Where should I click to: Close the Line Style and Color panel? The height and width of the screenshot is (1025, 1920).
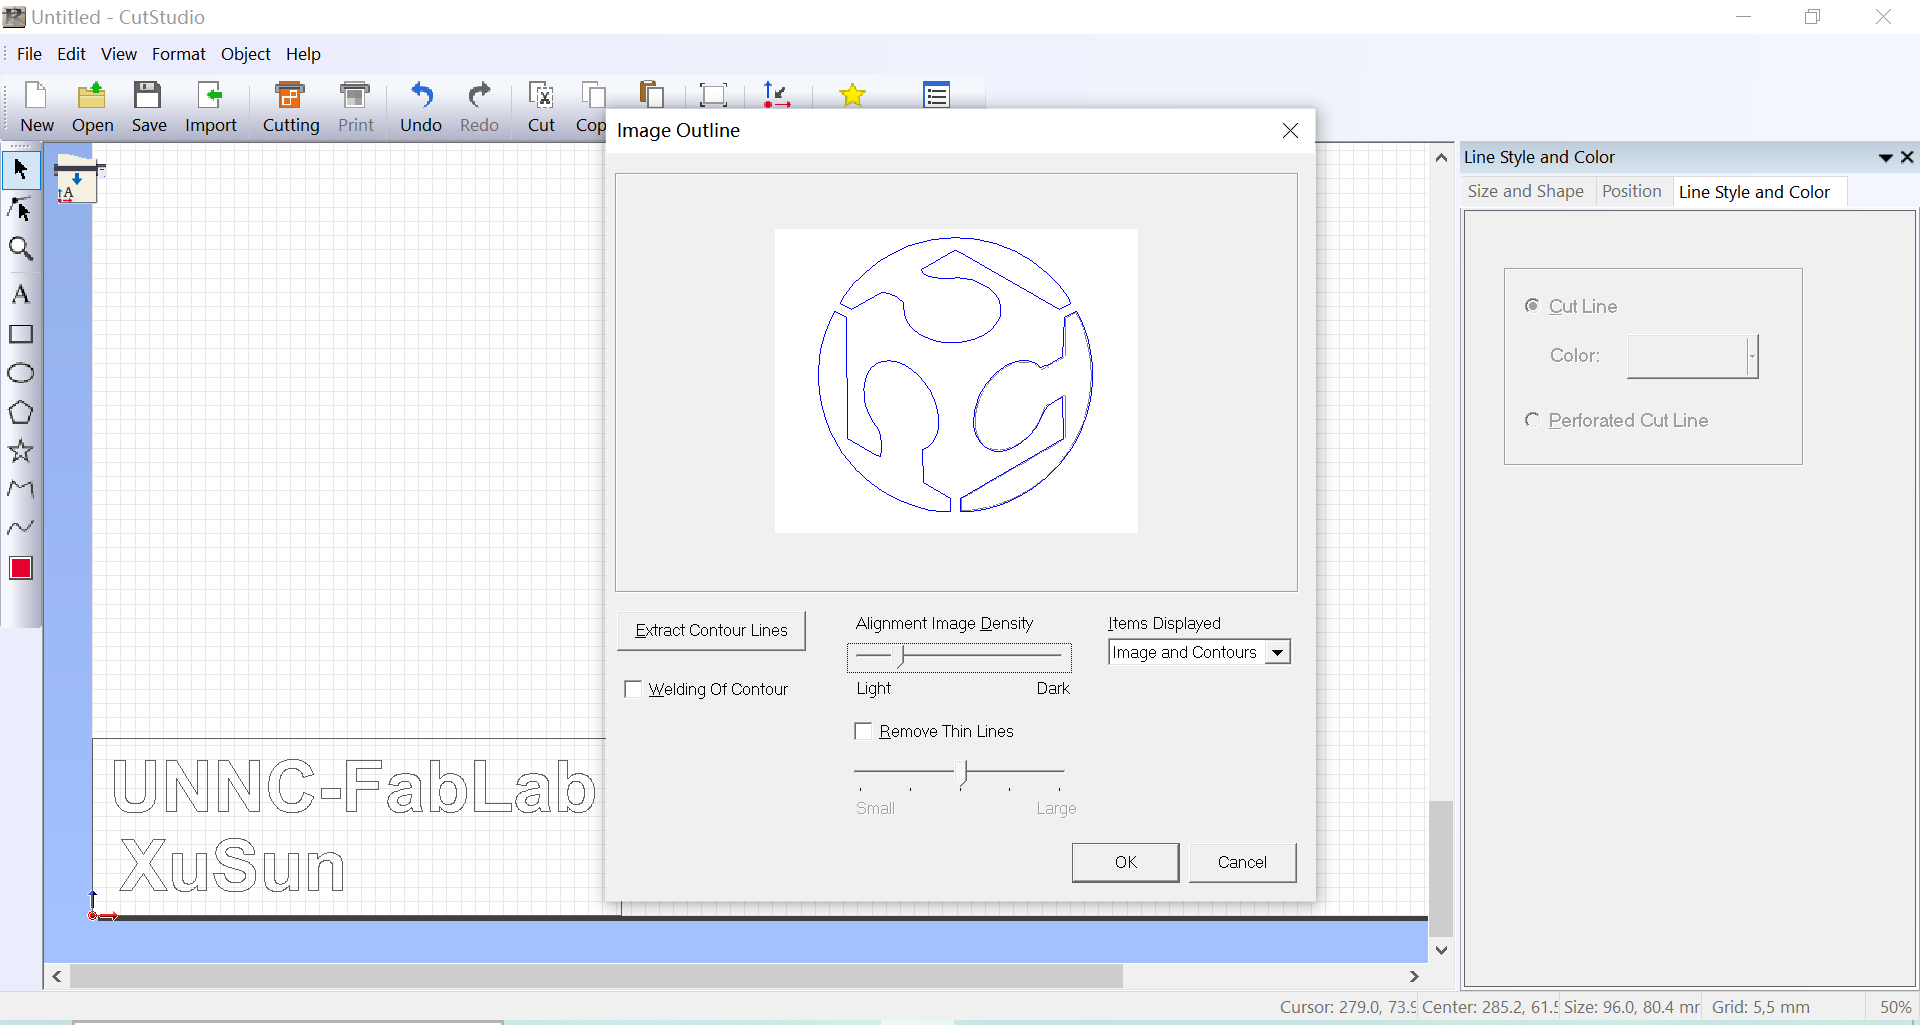pos(1907,157)
